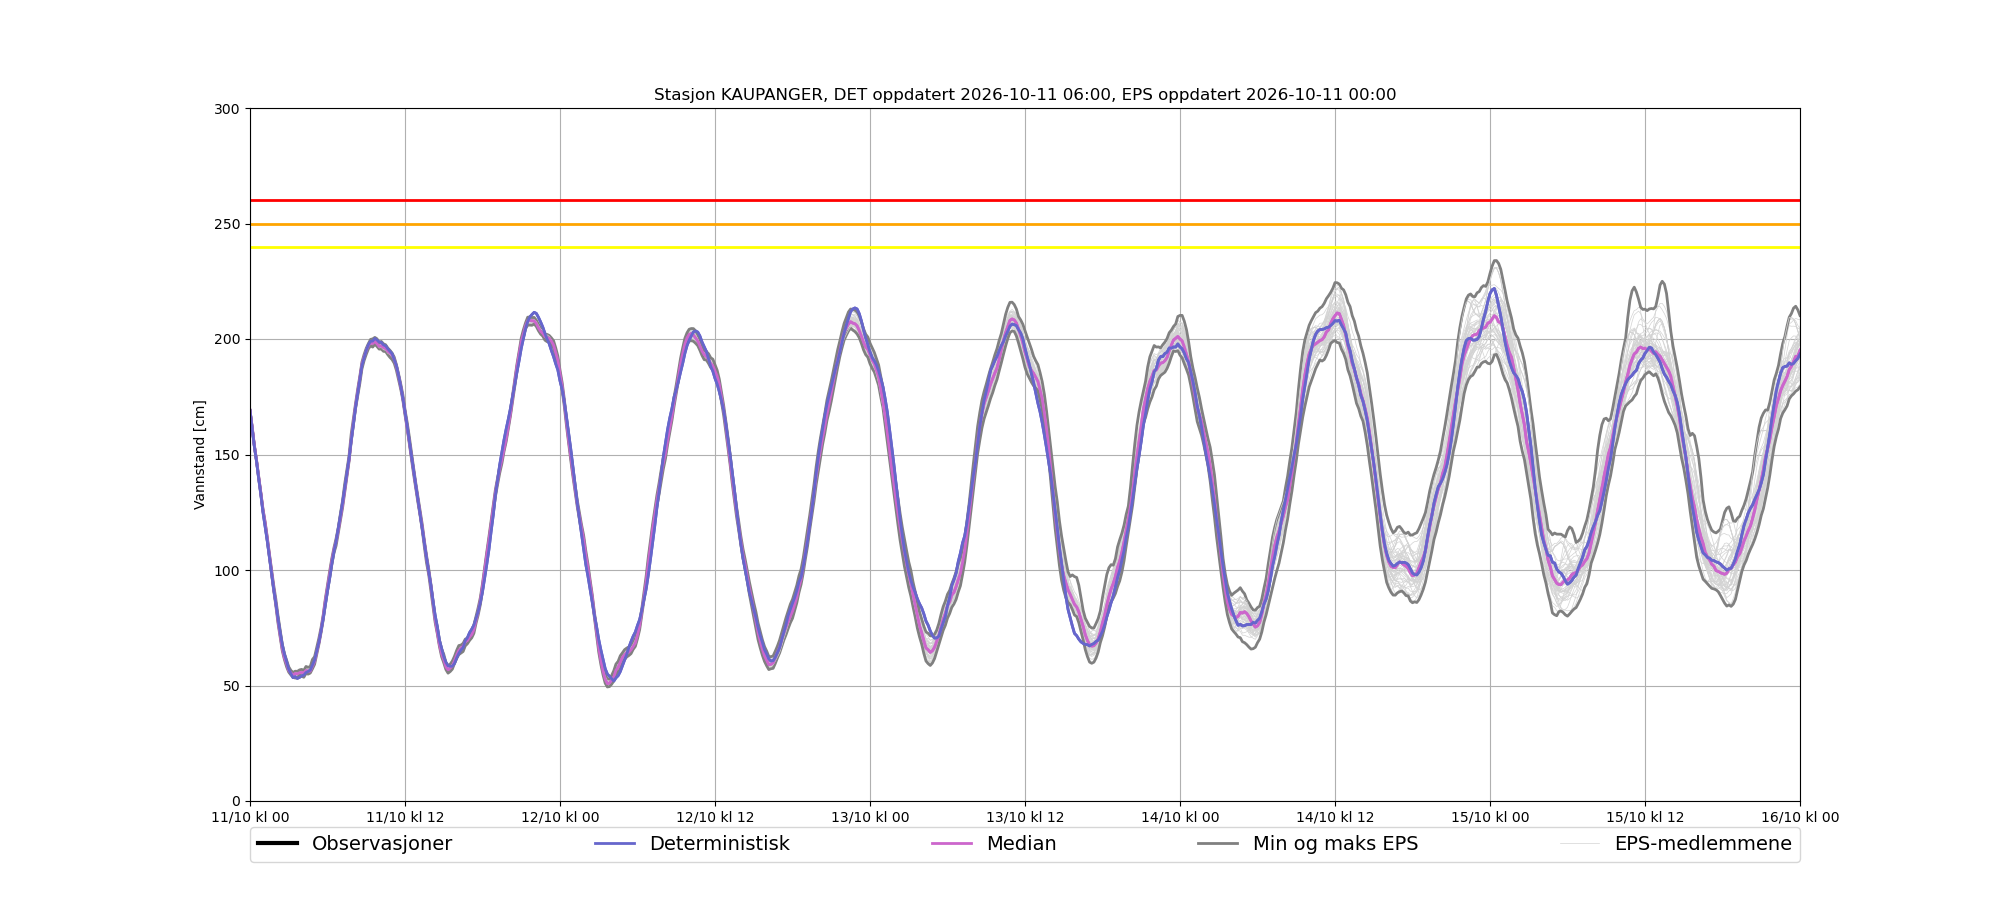Click the 300 y-axis tick label
The height and width of the screenshot is (900, 2000).
(227, 109)
